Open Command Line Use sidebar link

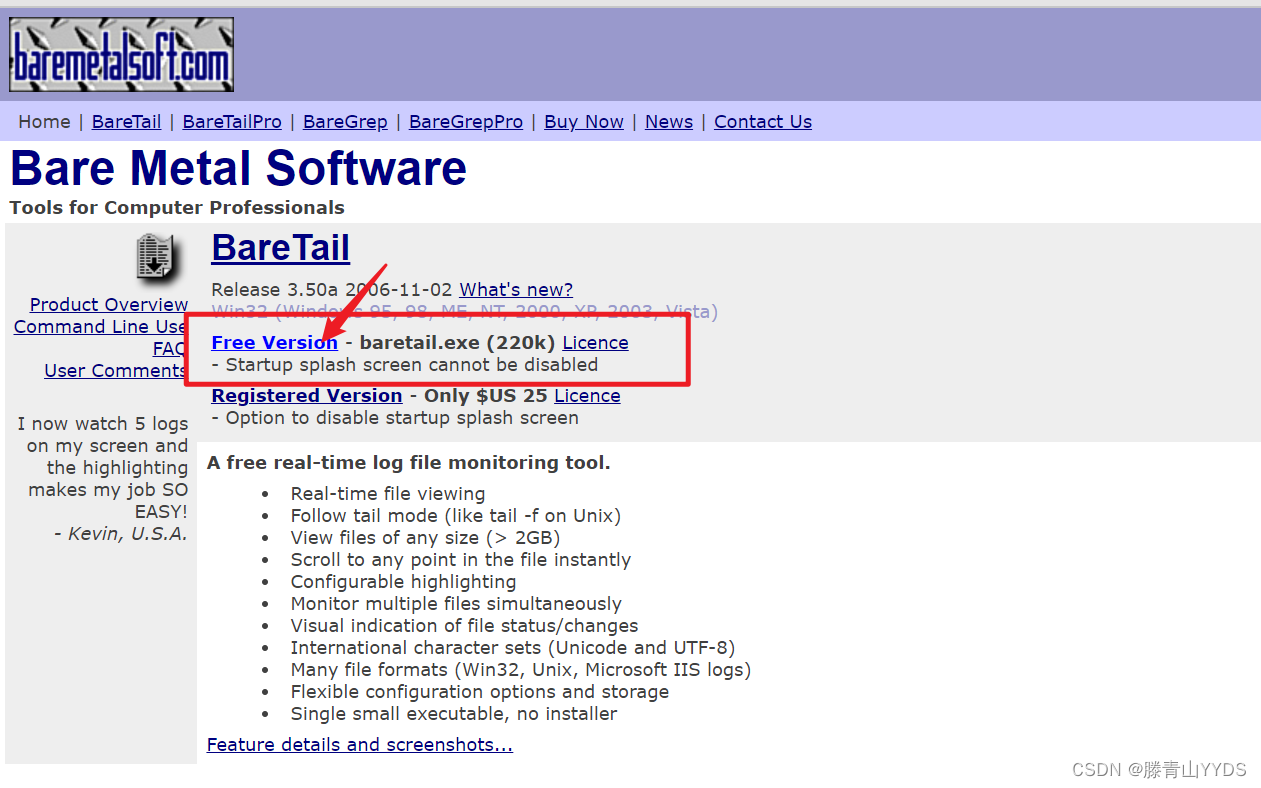click(x=101, y=327)
